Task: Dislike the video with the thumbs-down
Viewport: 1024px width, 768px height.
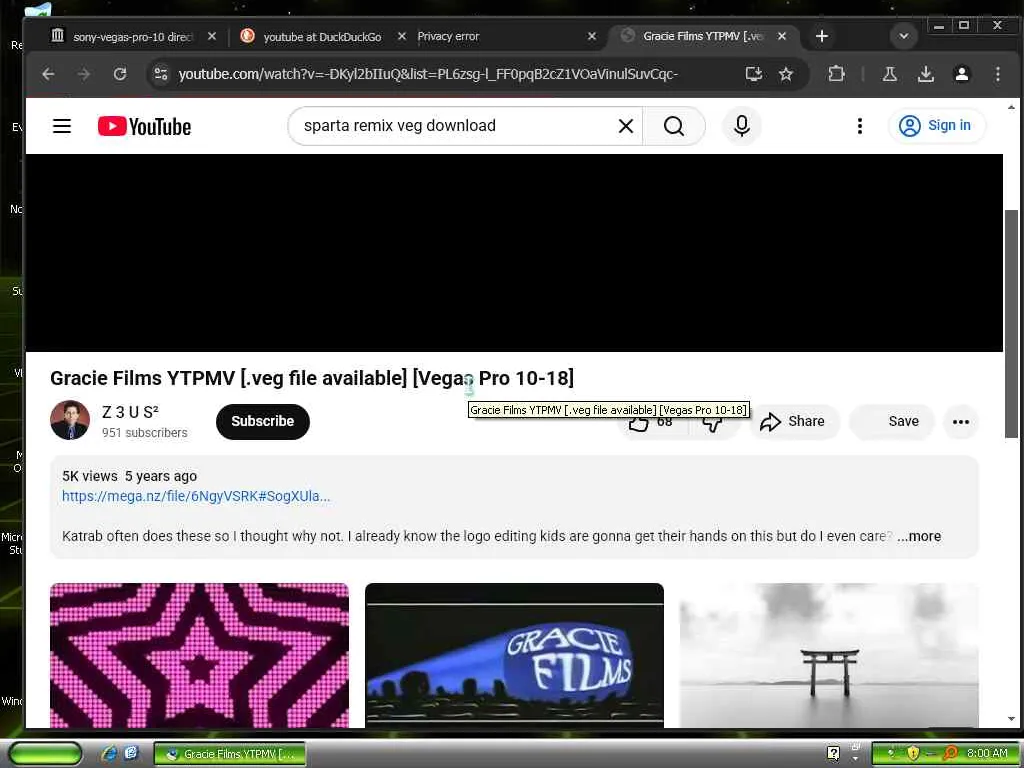Action: (713, 423)
